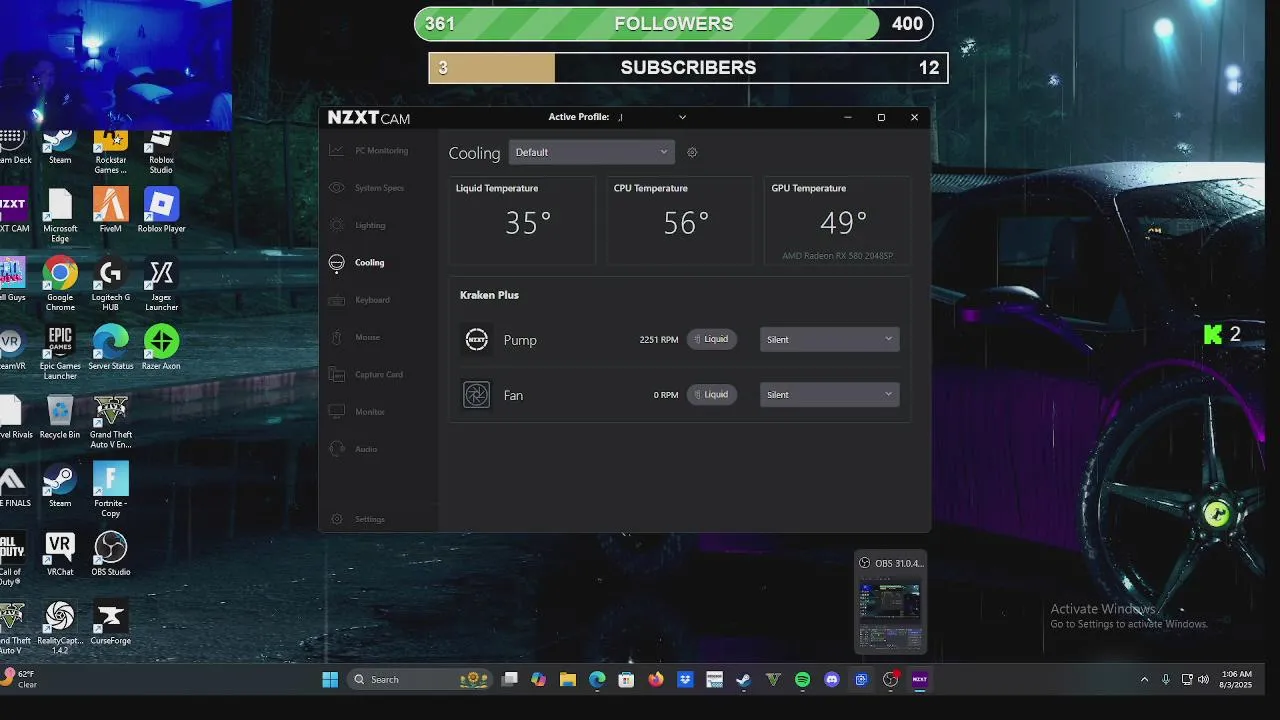Open the cooling profile settings gear

[692, 153]
